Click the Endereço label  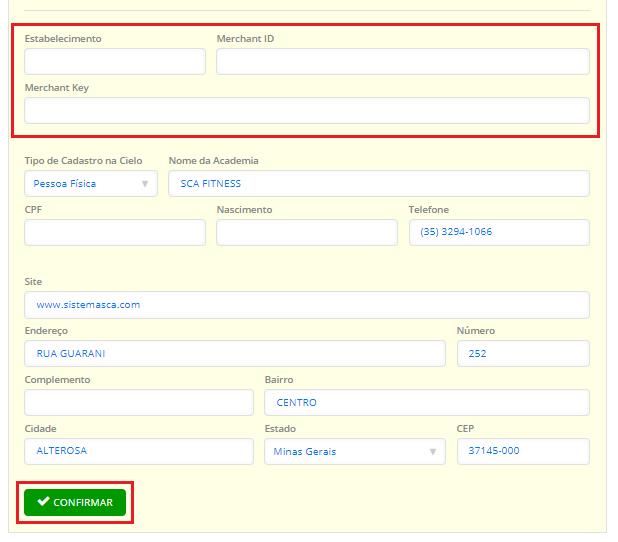(46, 331)
